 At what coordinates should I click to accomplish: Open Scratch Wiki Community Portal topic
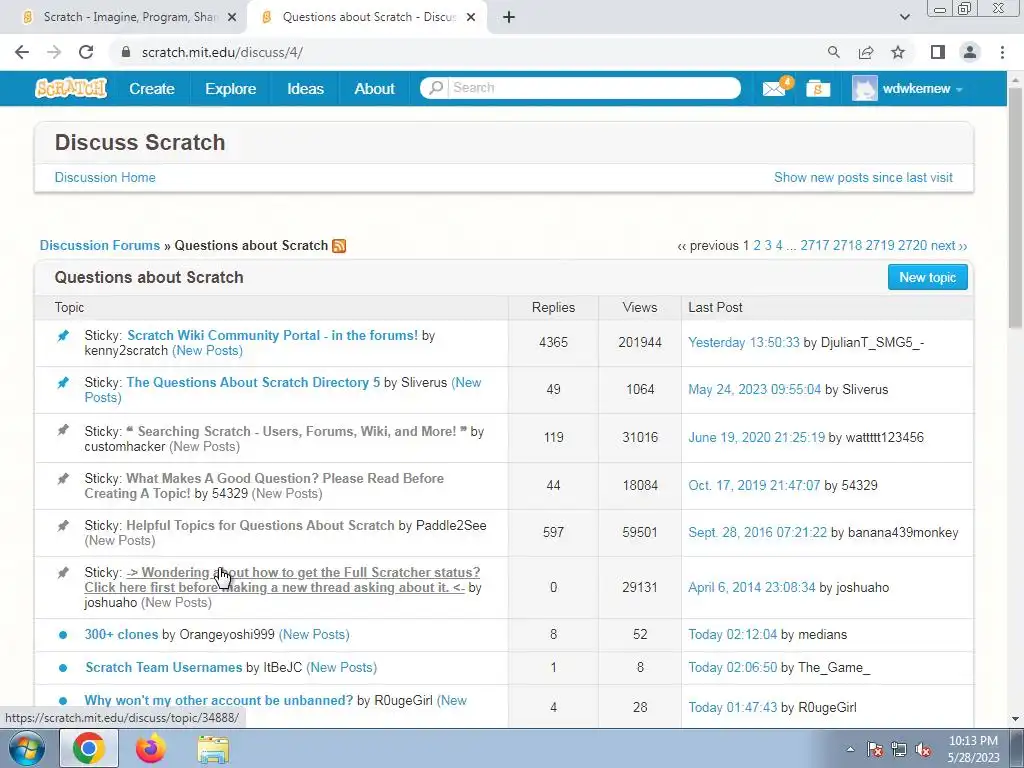click(x=272, y=335)
